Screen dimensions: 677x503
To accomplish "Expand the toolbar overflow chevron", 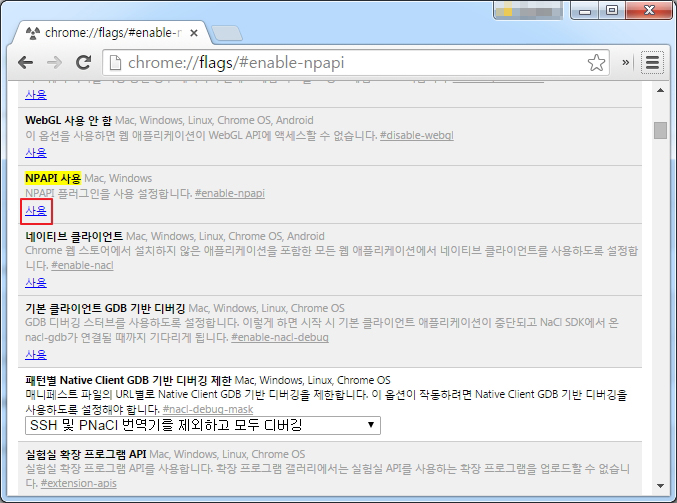I will click(x=626, y=63).
